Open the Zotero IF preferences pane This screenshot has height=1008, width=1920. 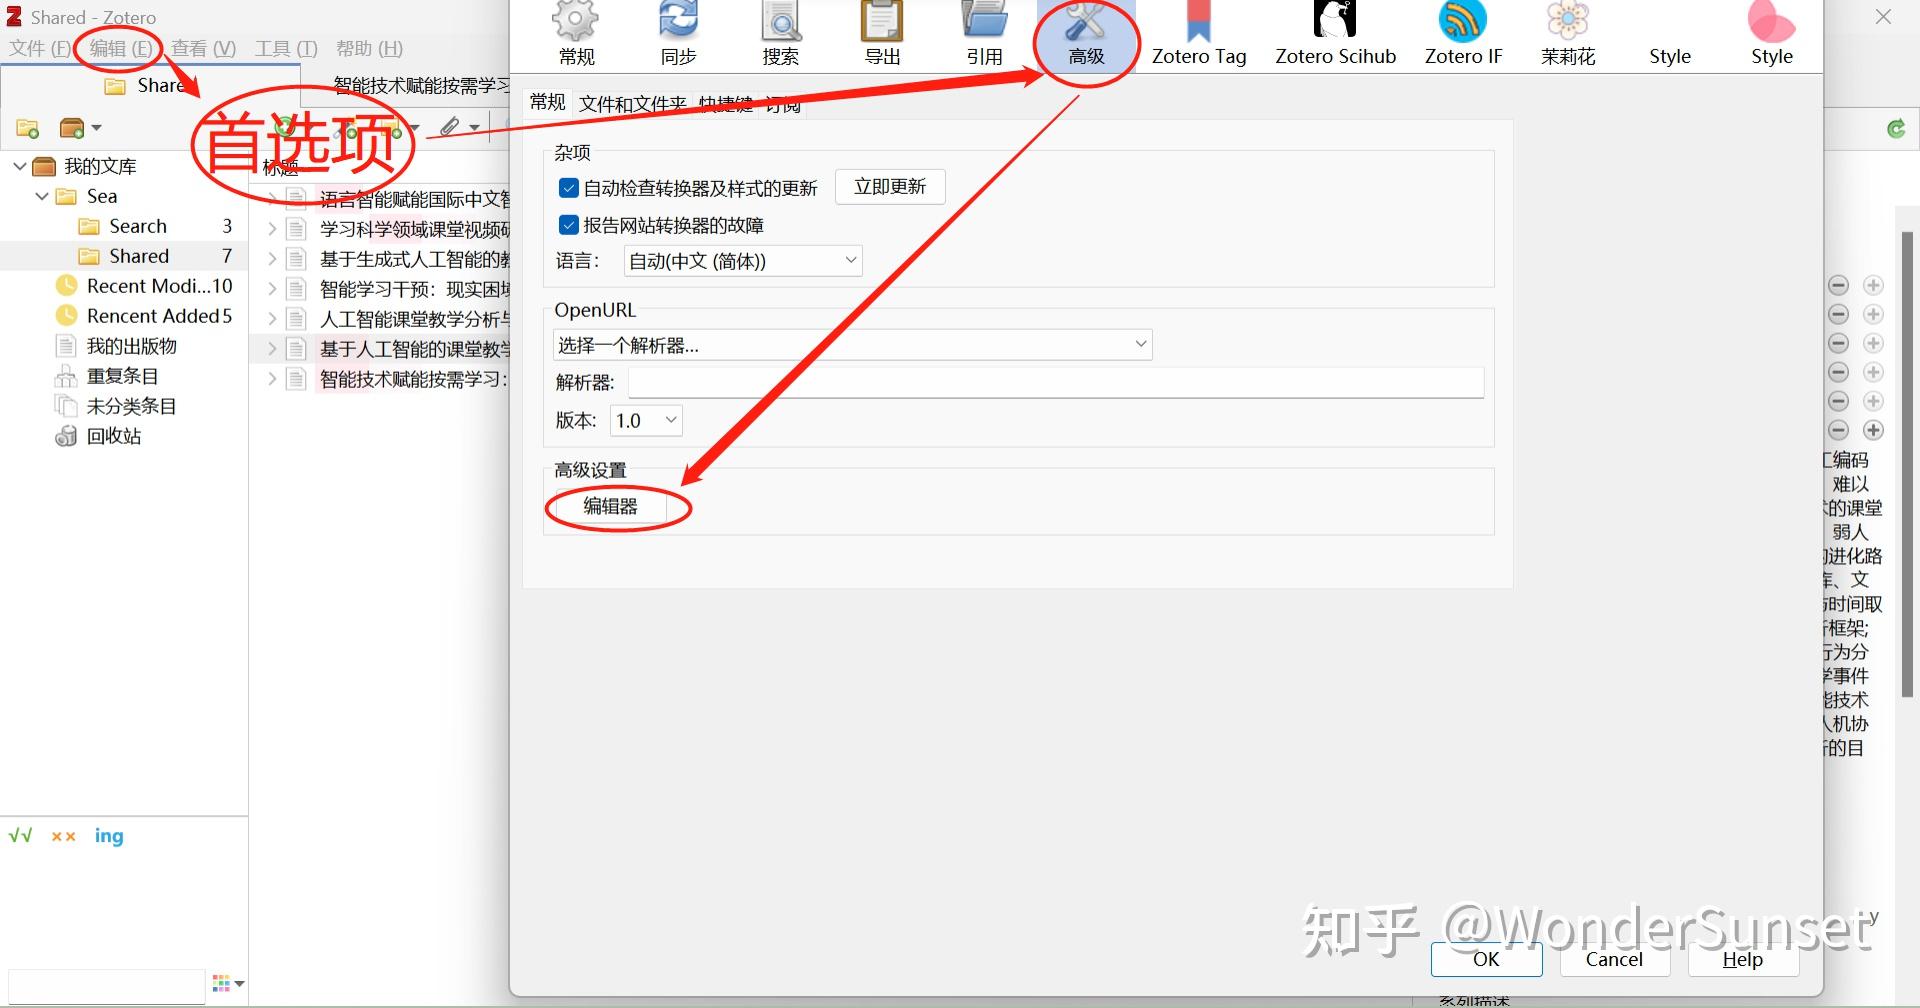1463,34
